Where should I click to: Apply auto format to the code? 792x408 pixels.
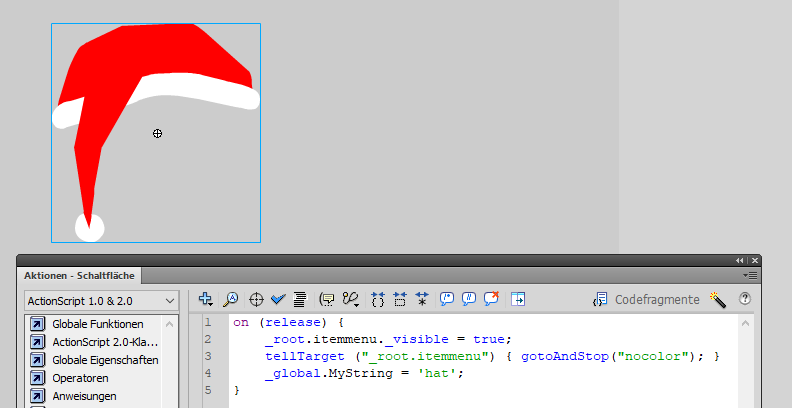click(300, 299)
